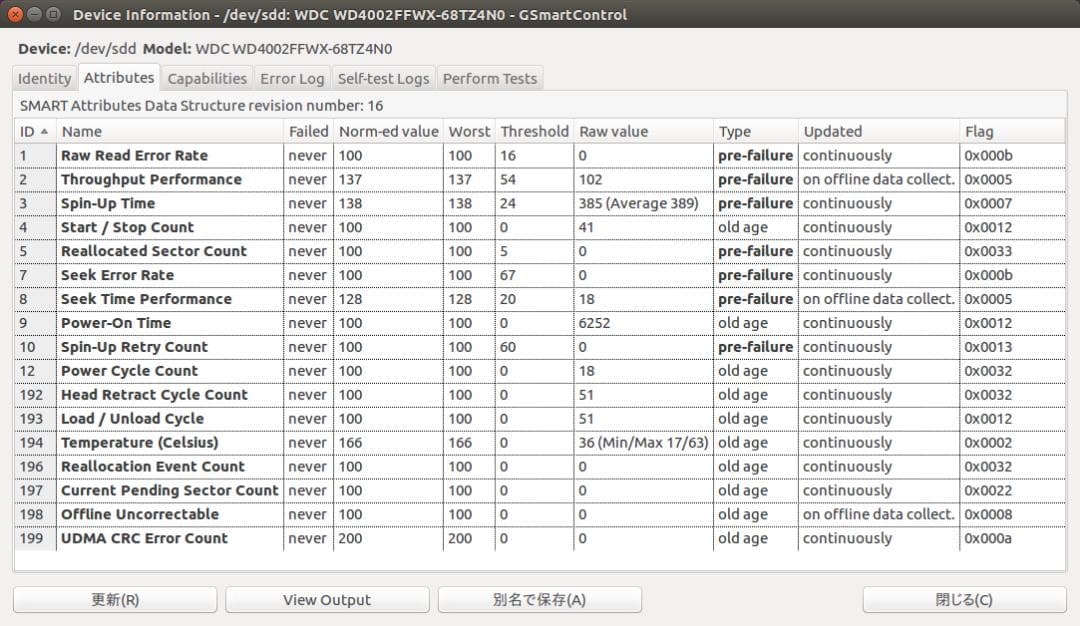Switch to the Self-test Logs tab
This screenshot has height=626, width=1080.
tap(383, 79)
